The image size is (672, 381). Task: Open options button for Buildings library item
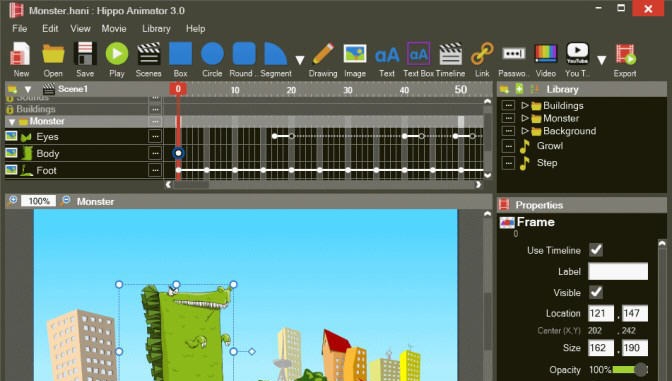(x=508, y=105)
